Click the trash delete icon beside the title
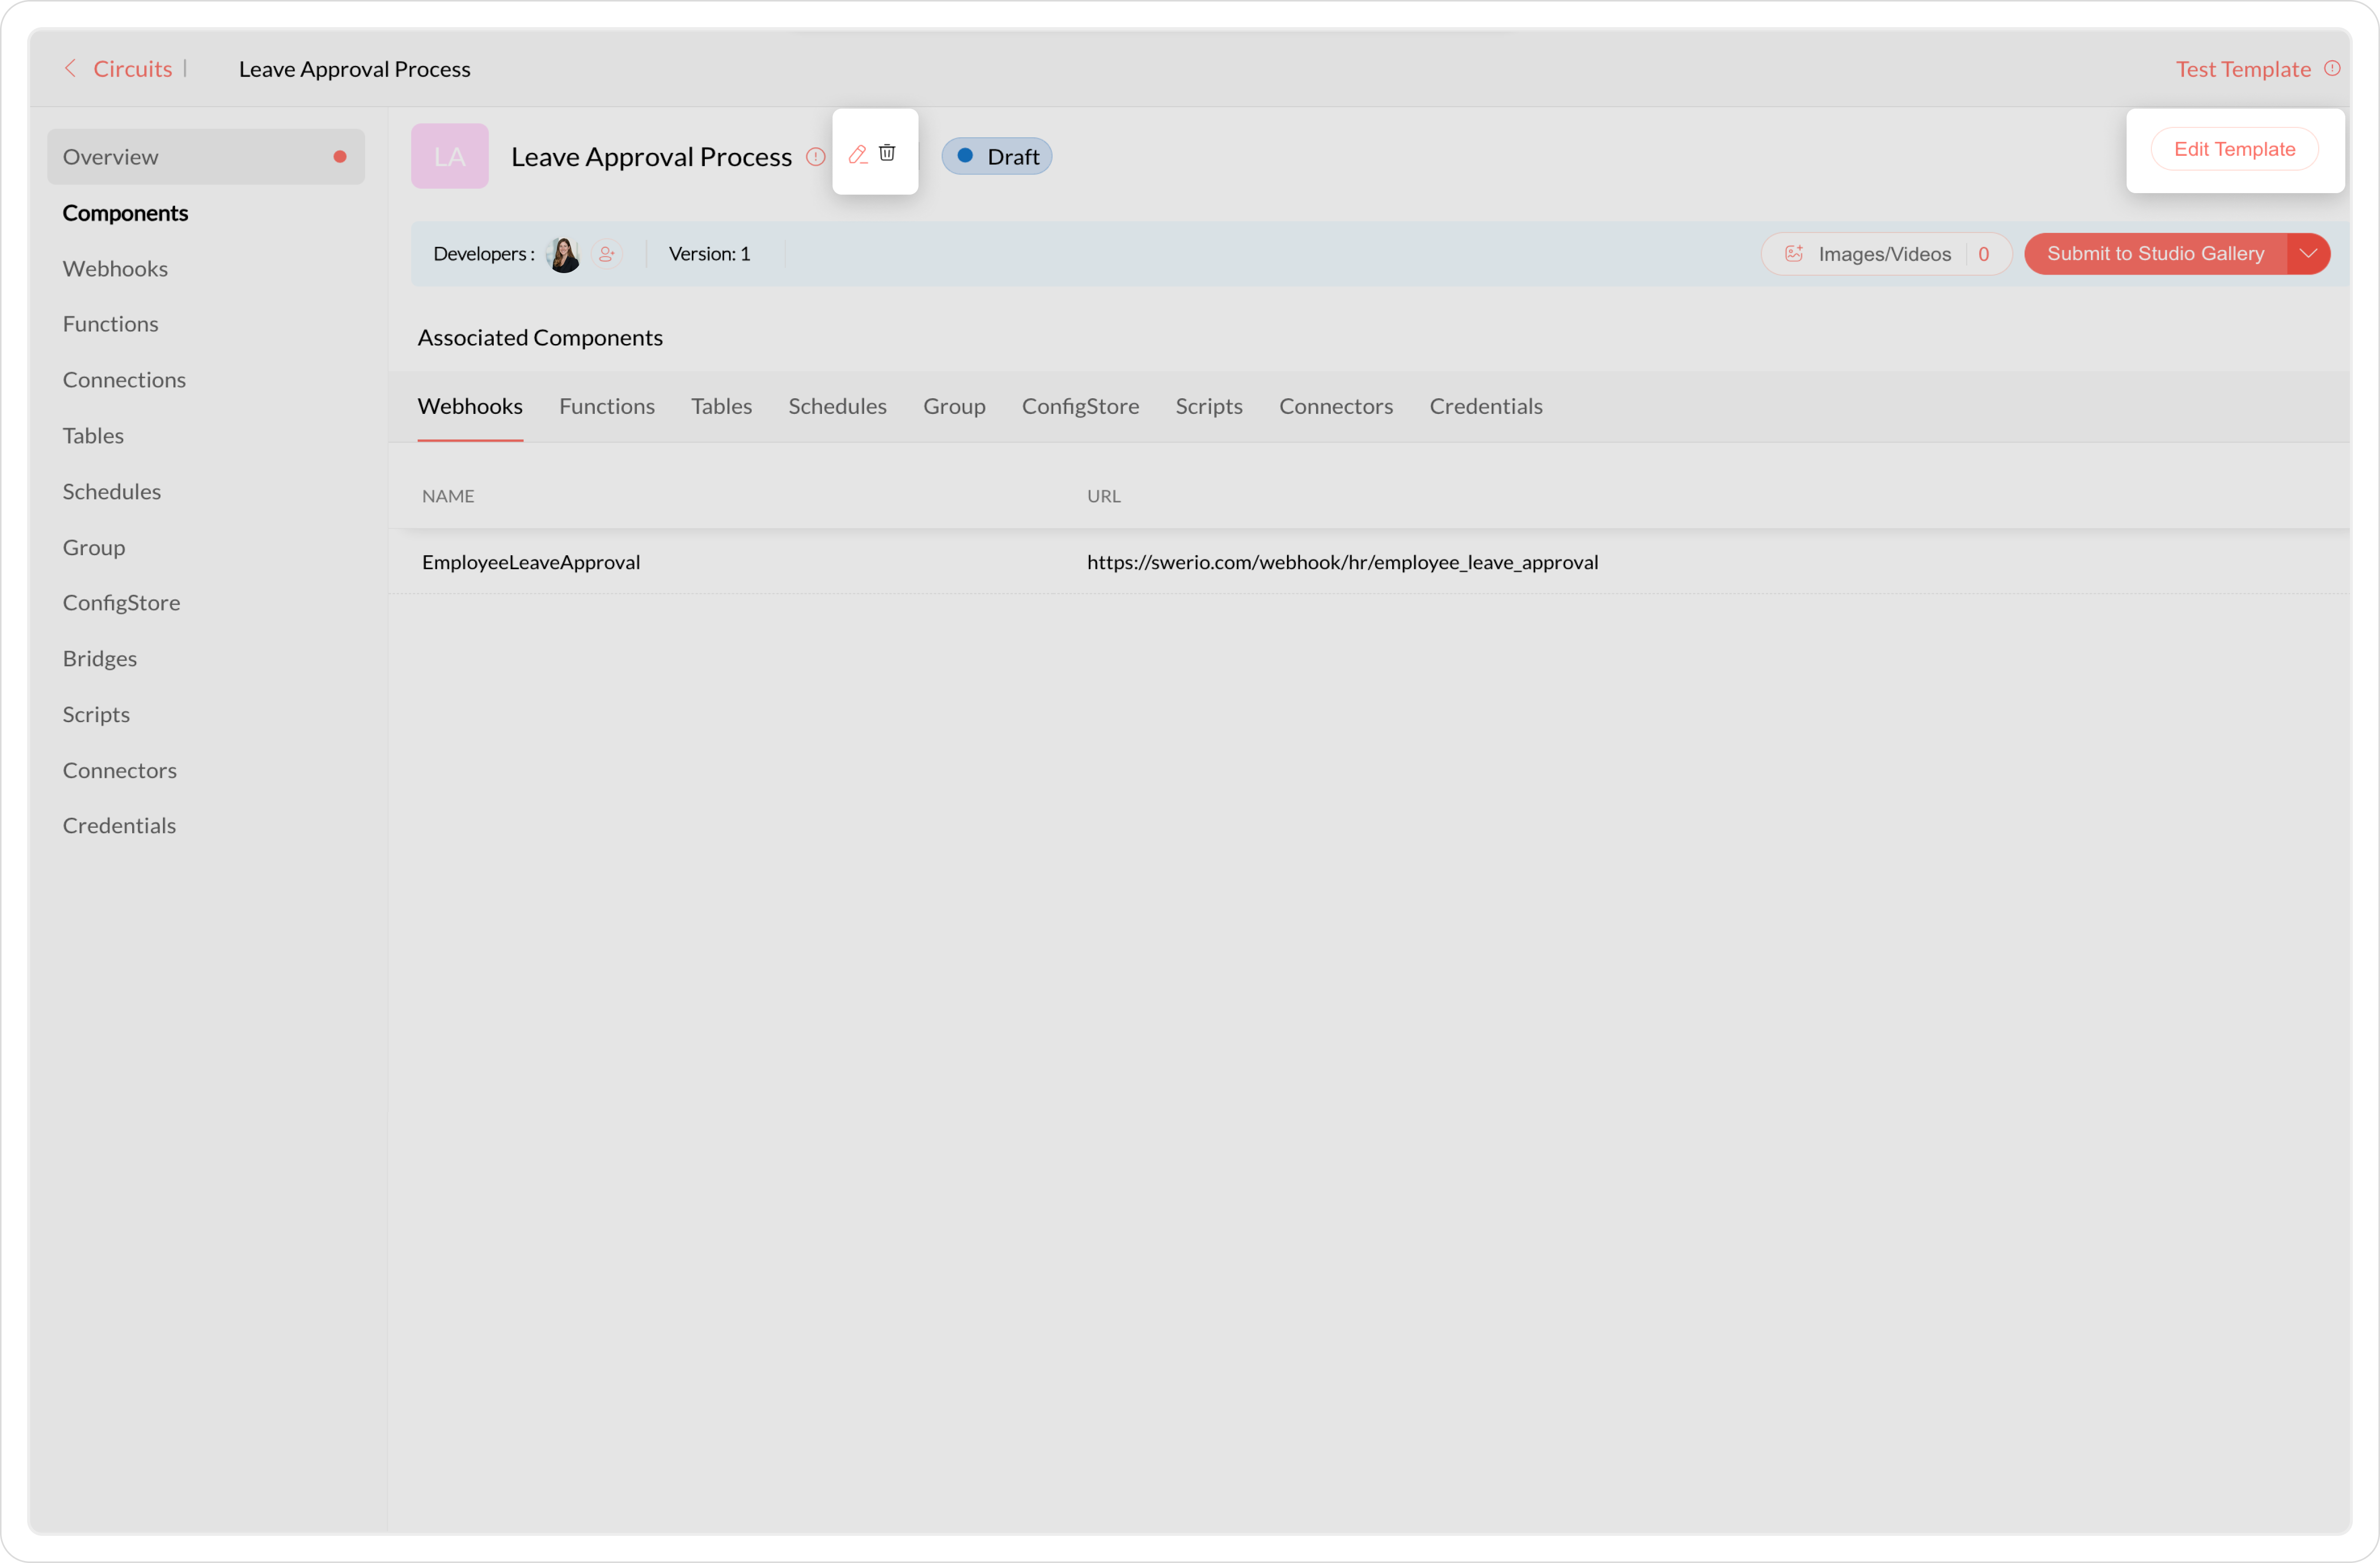The height and width of the screenshot is (1563, 2380). 887,153
